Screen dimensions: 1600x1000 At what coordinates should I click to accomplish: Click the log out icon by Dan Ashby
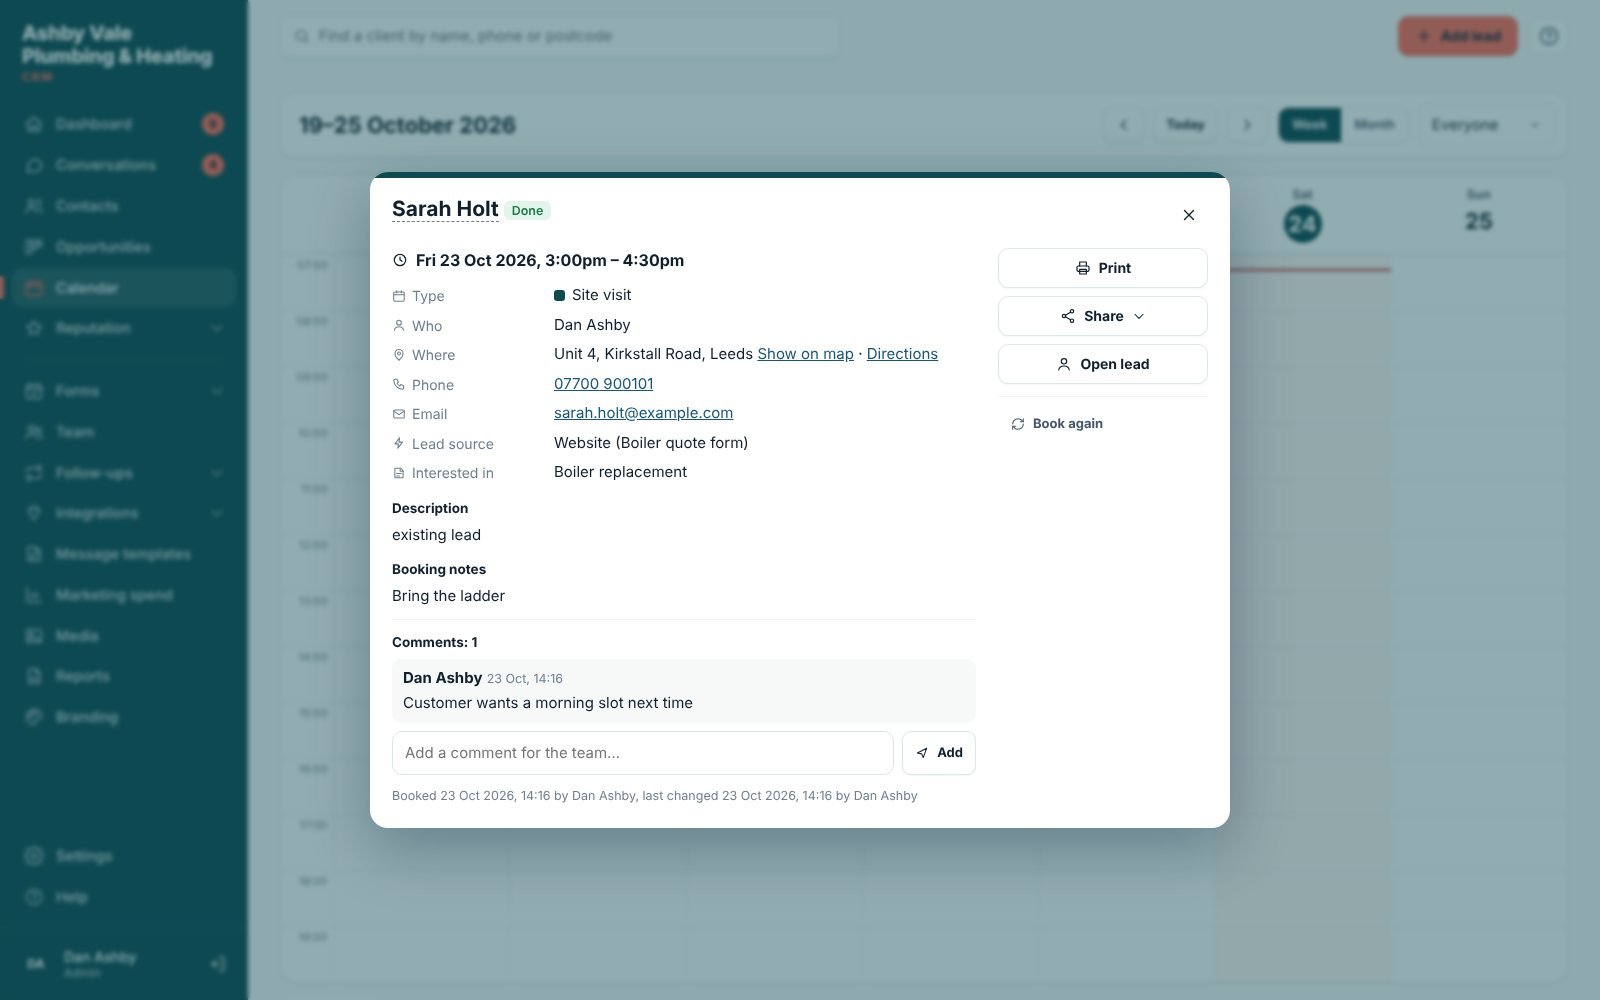coord(218,964)
